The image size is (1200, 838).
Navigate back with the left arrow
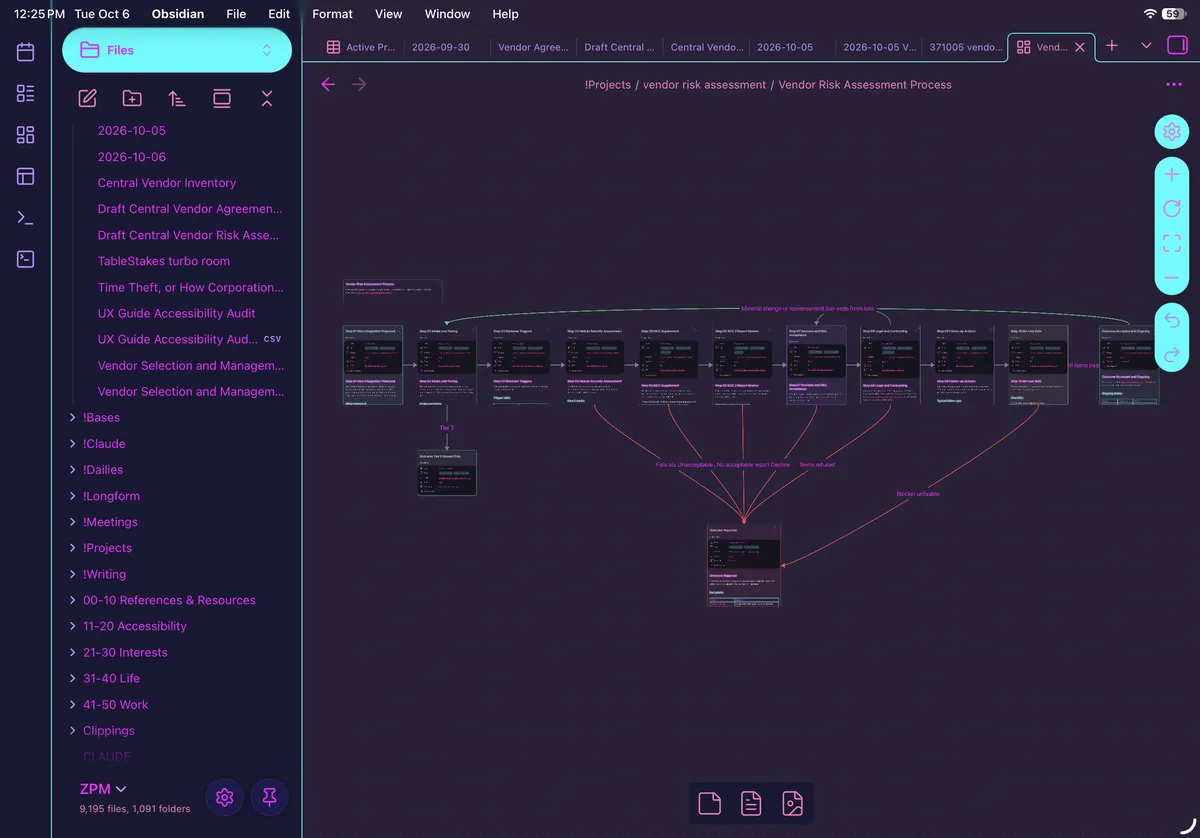tap(328, 84)
